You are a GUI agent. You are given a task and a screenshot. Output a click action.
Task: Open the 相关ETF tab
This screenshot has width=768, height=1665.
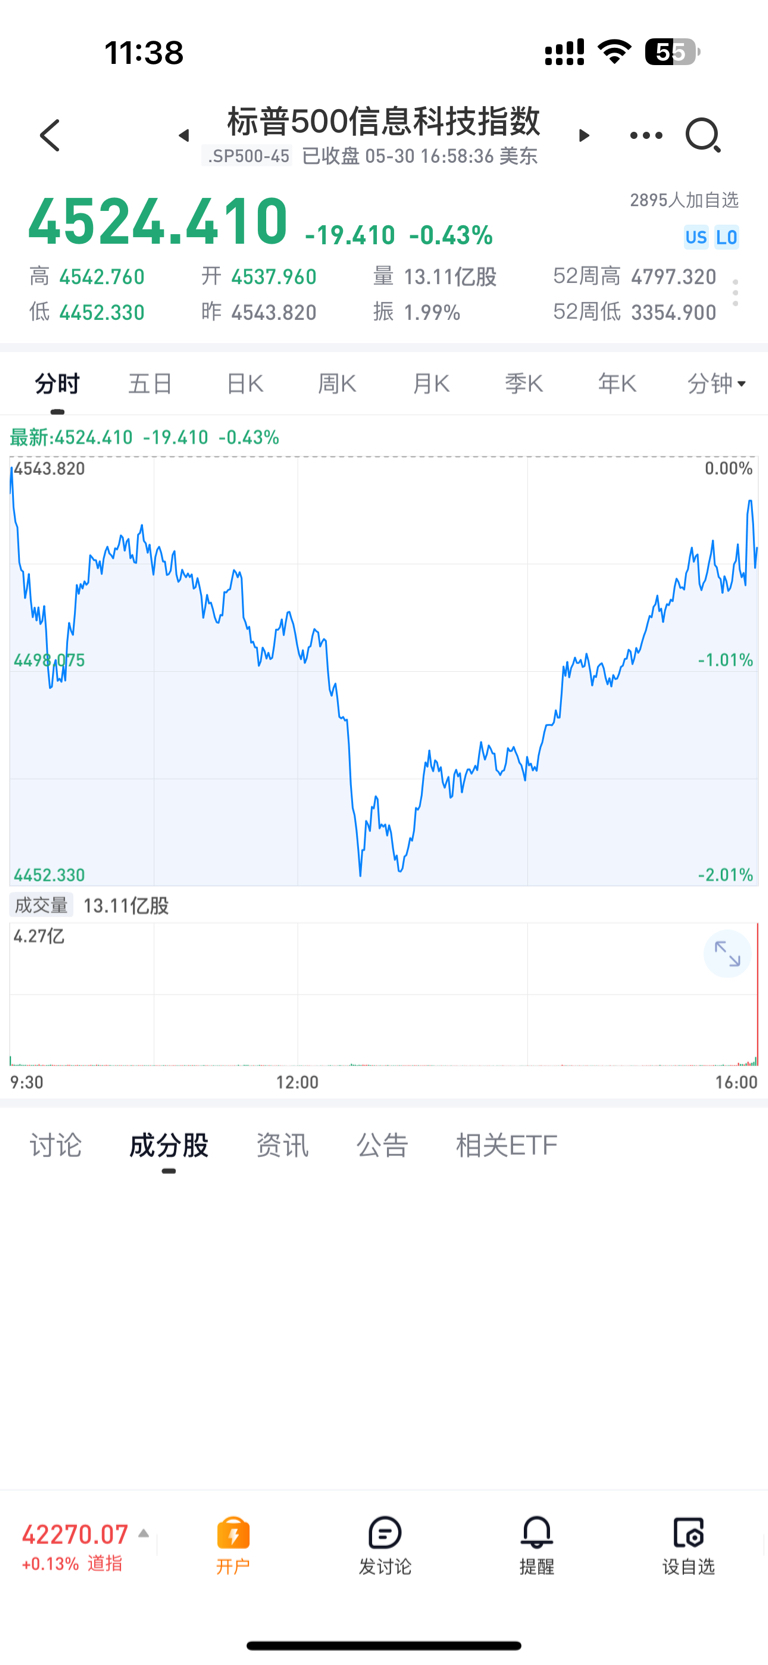click(x=507, y=1145)
